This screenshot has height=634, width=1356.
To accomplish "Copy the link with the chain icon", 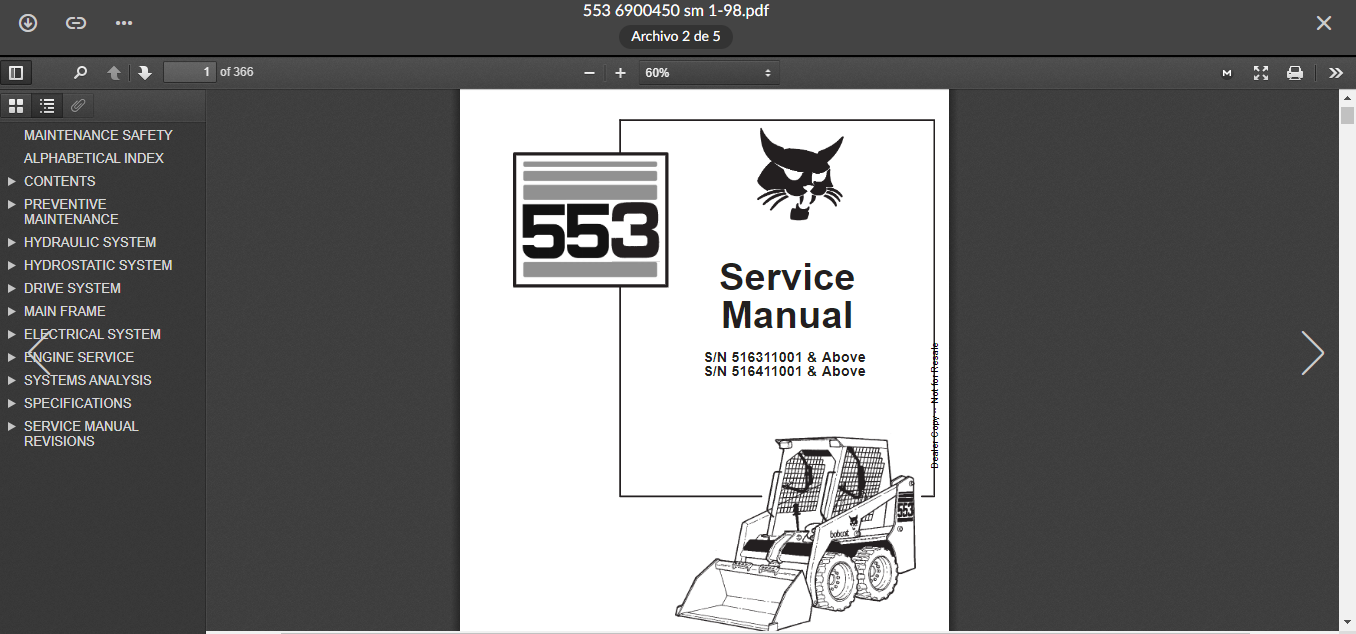I will point(76,23).
